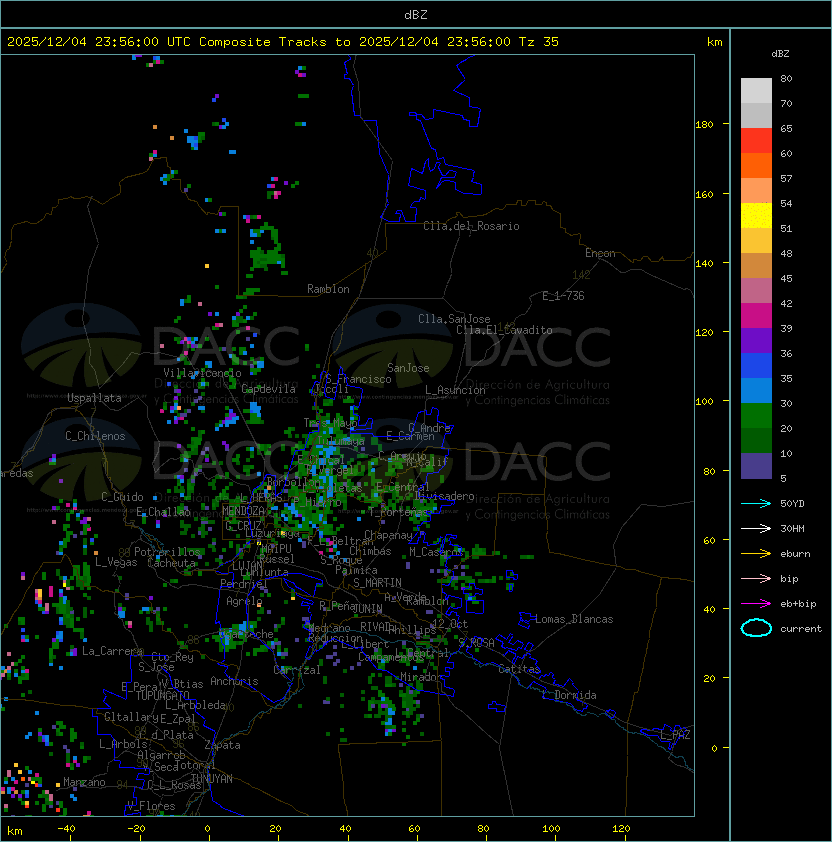The height and width of the screenshot is (842, 832).
Task: Pick the green 30 dBZ color swatch
Action: 756,415
